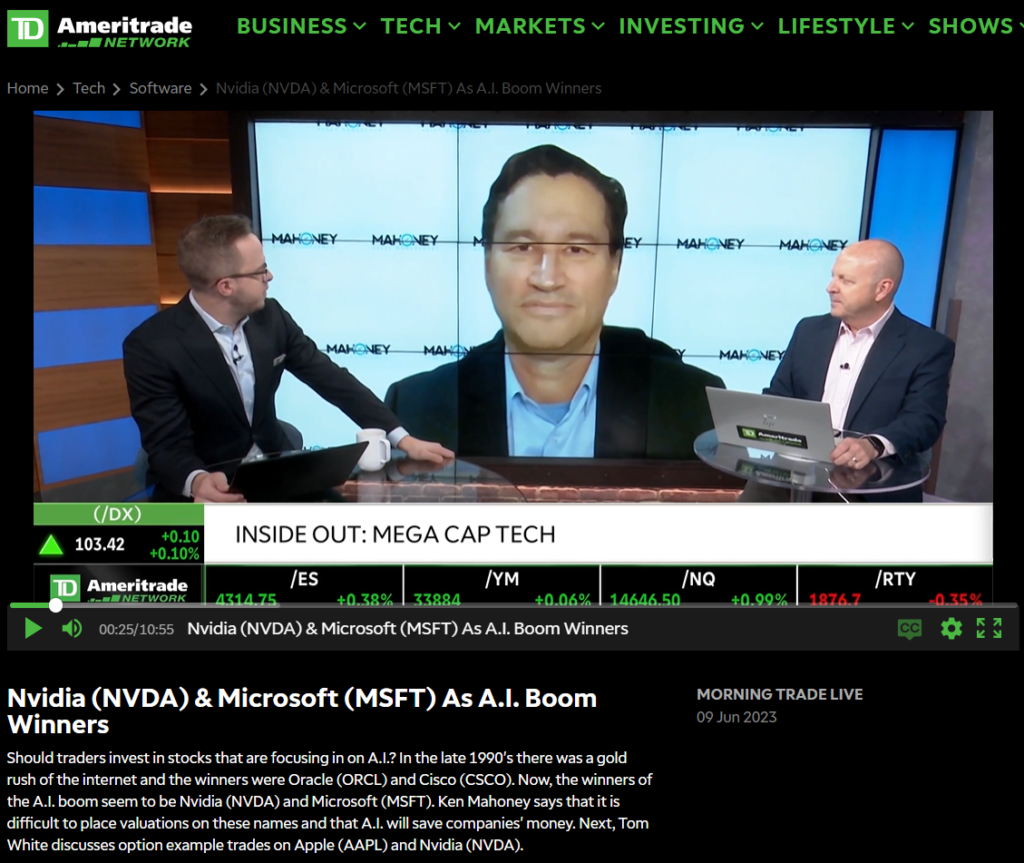Image resolution: width=1024 pixels, height=863 pixels.
Task: Click the 00:25/10:55 timestamp area
Action: coord(133,629)
